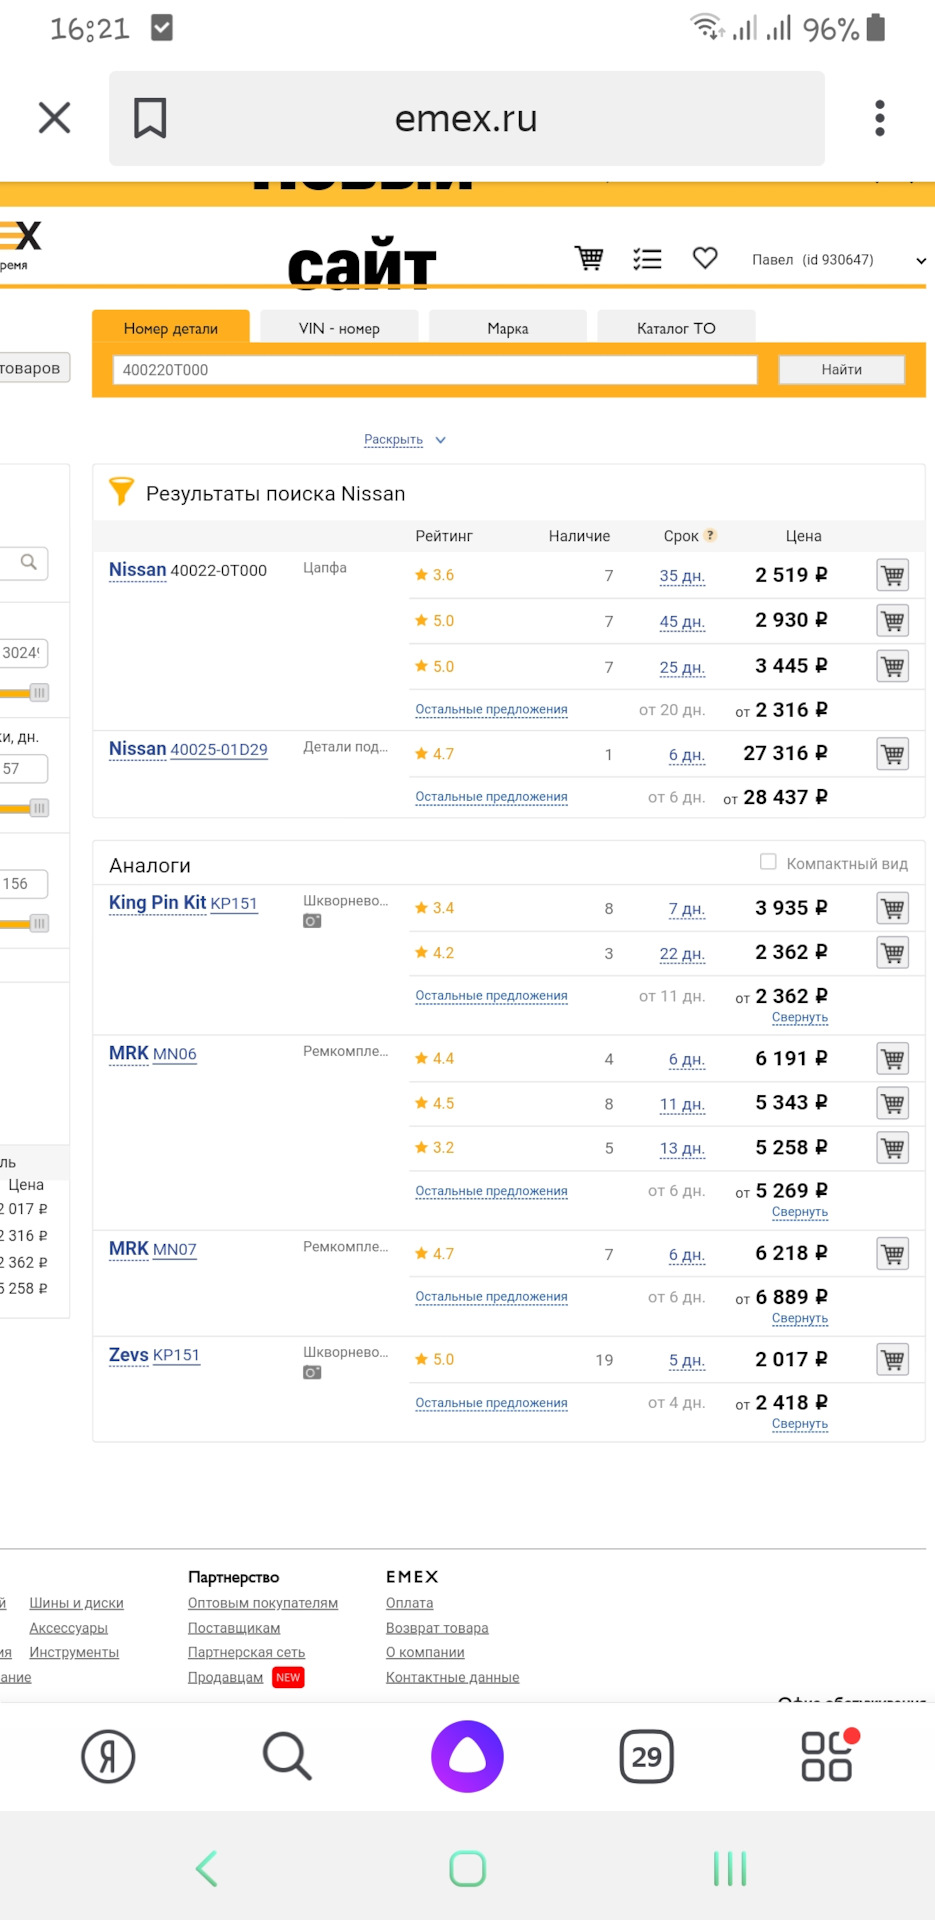Show remaining offers for MRK MN06
The width and height of the screenshot is (935, 1920).
point(491,1191)
